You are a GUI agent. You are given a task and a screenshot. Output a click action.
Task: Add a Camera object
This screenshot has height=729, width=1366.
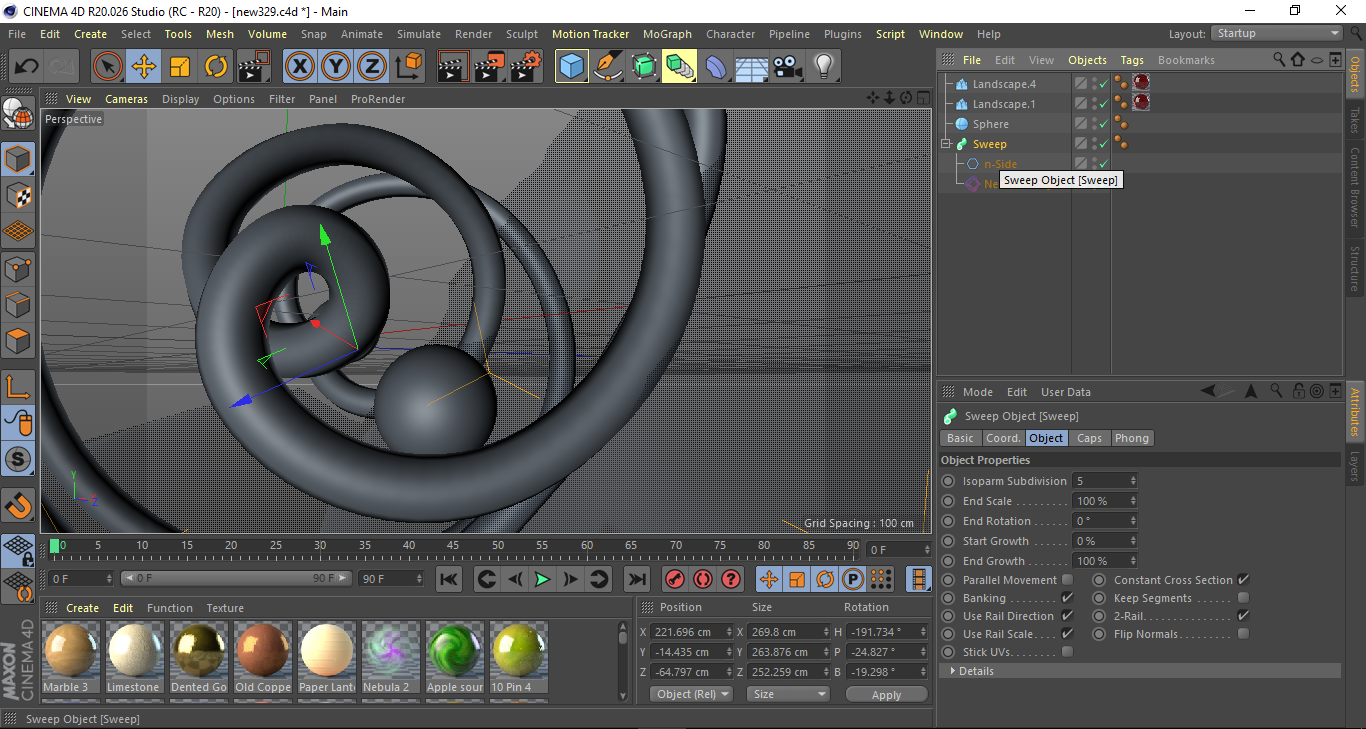(787, 67)
